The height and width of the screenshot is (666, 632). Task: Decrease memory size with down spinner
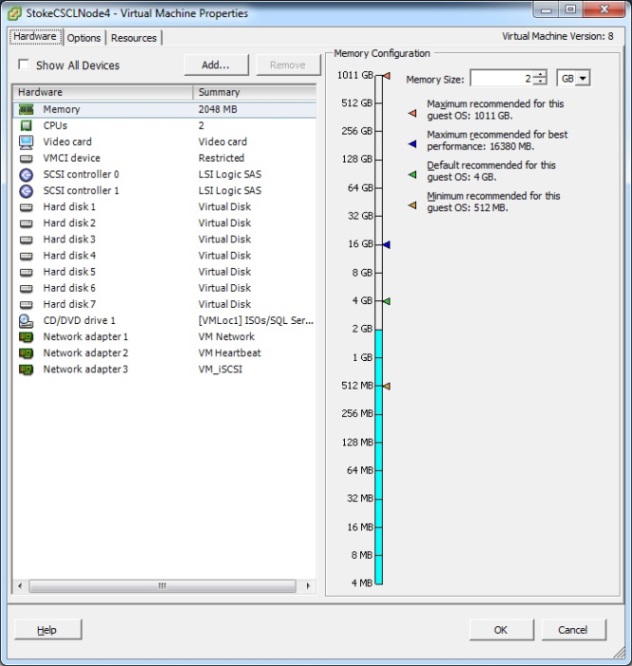click(x=540, y=82)
